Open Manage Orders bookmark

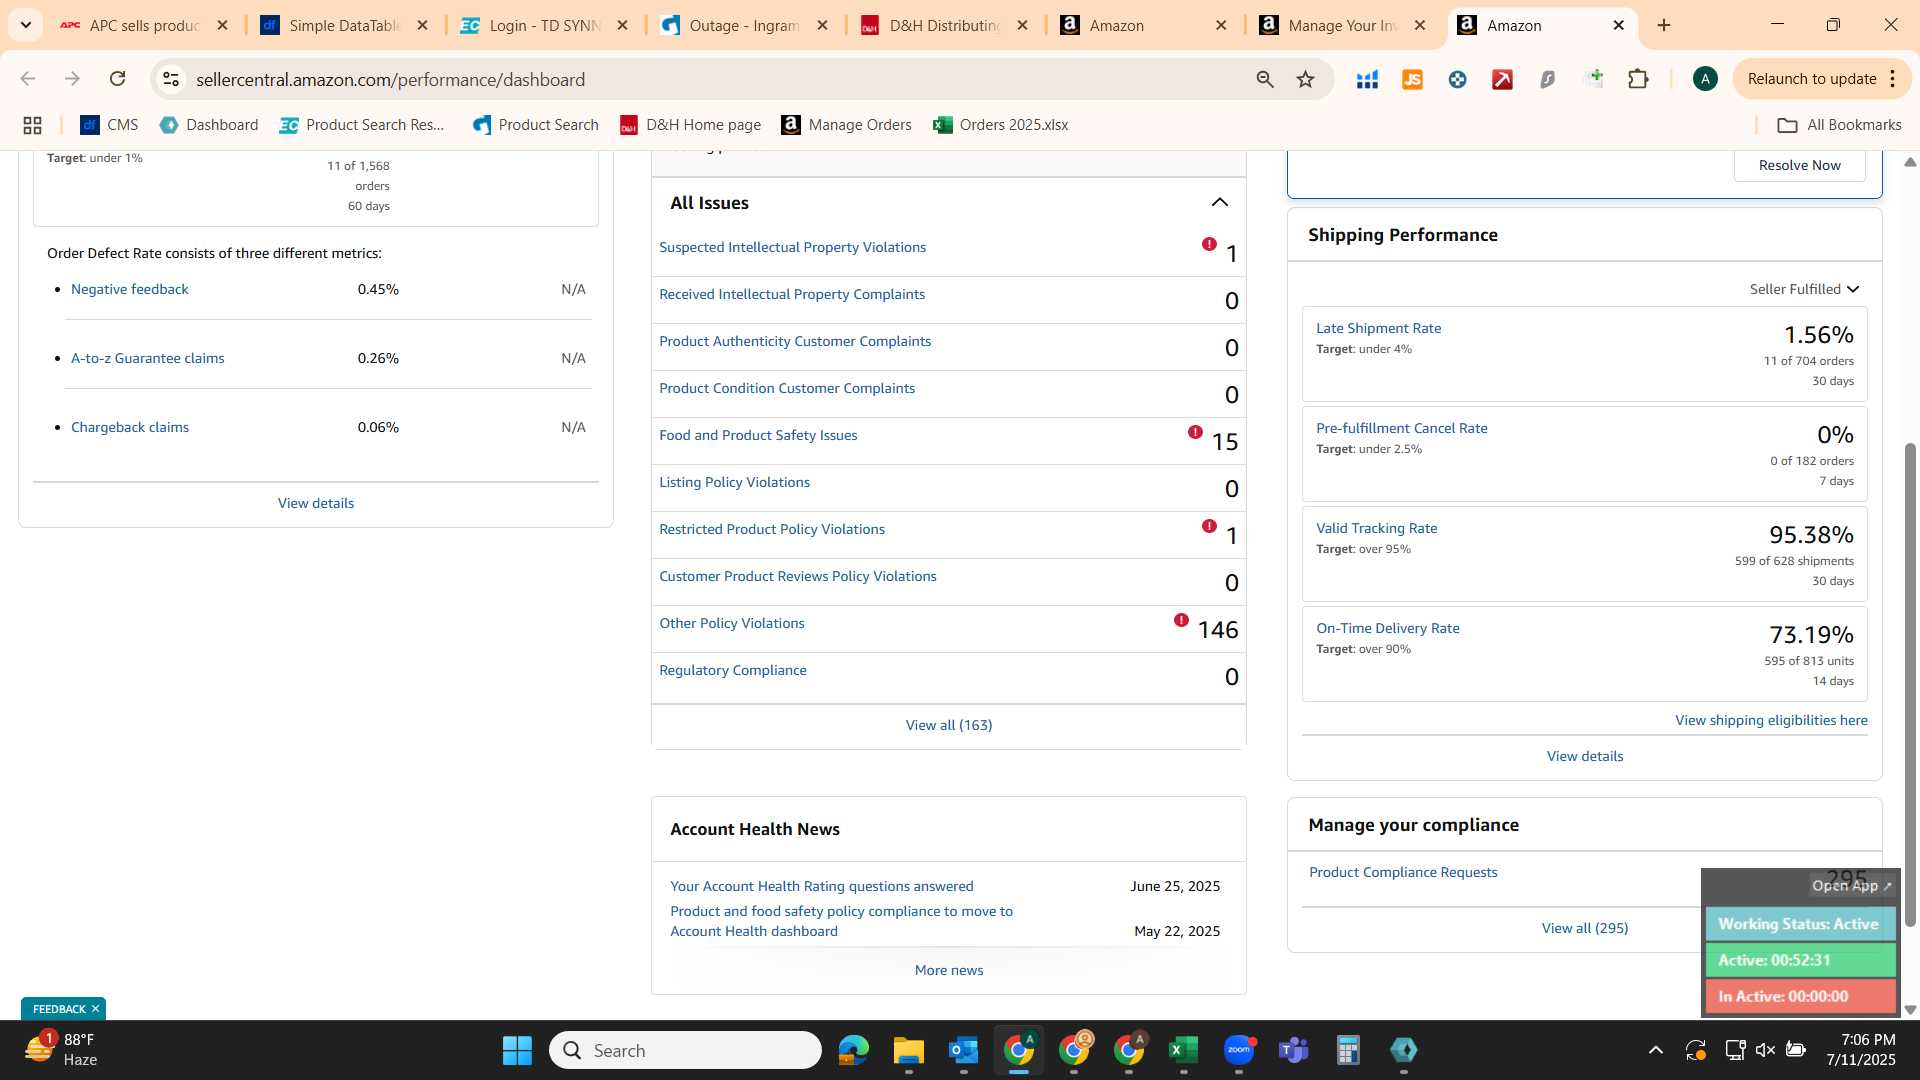tap(847, 125)
